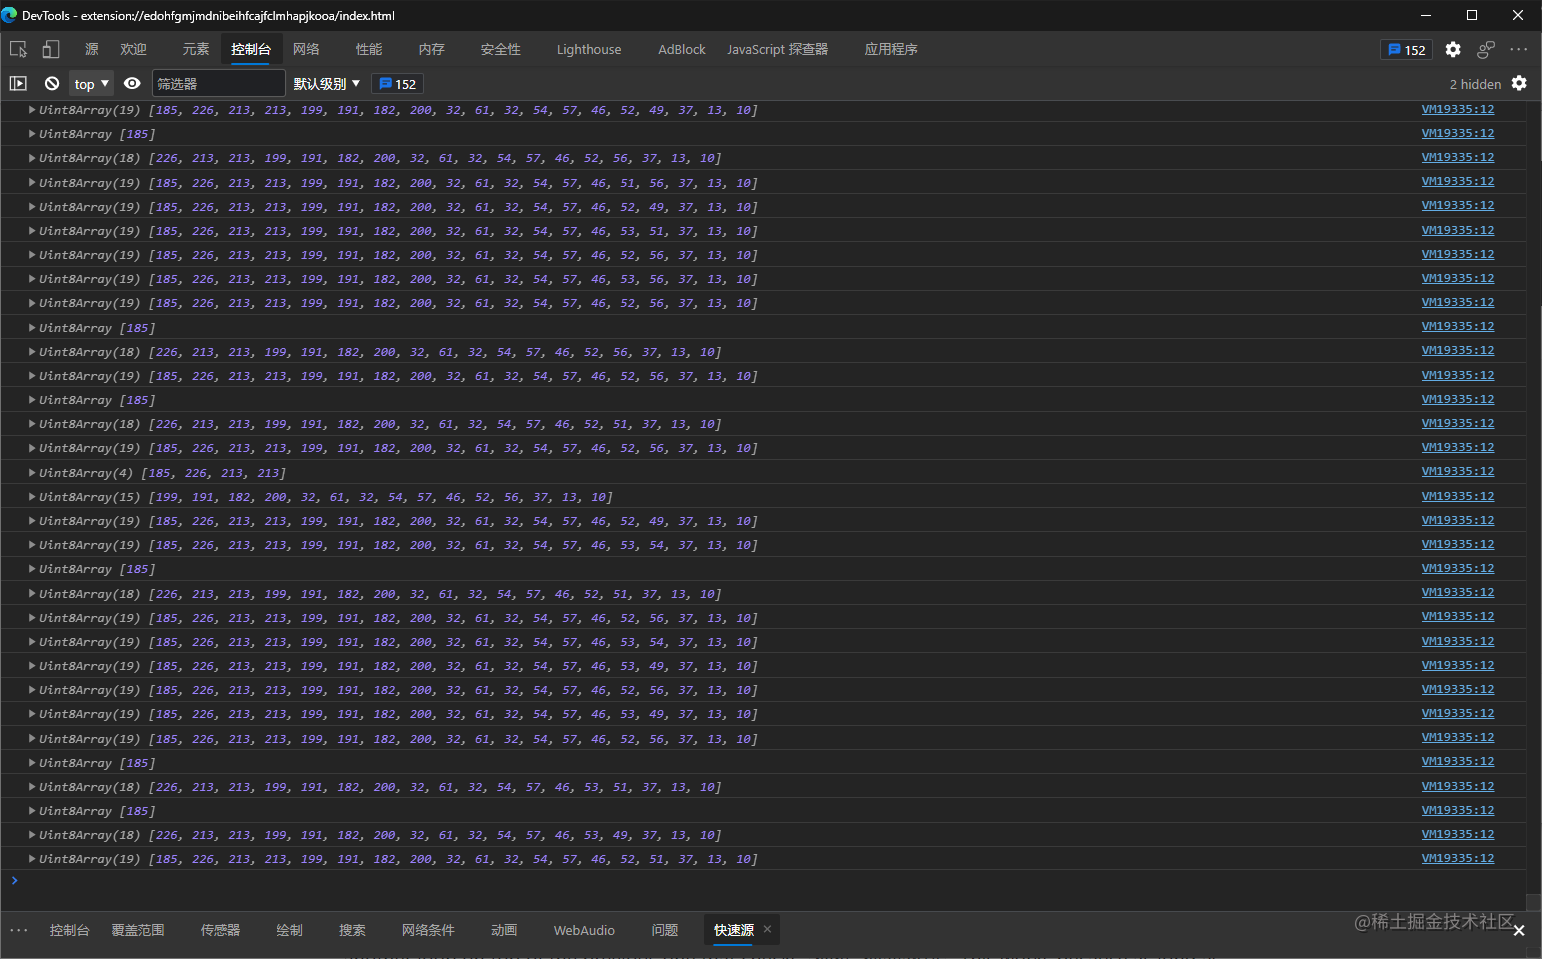Open DevTools settings gear in top toolbar
Image resolution: width=1542 pixels, height=959 pixels.
1453,49
